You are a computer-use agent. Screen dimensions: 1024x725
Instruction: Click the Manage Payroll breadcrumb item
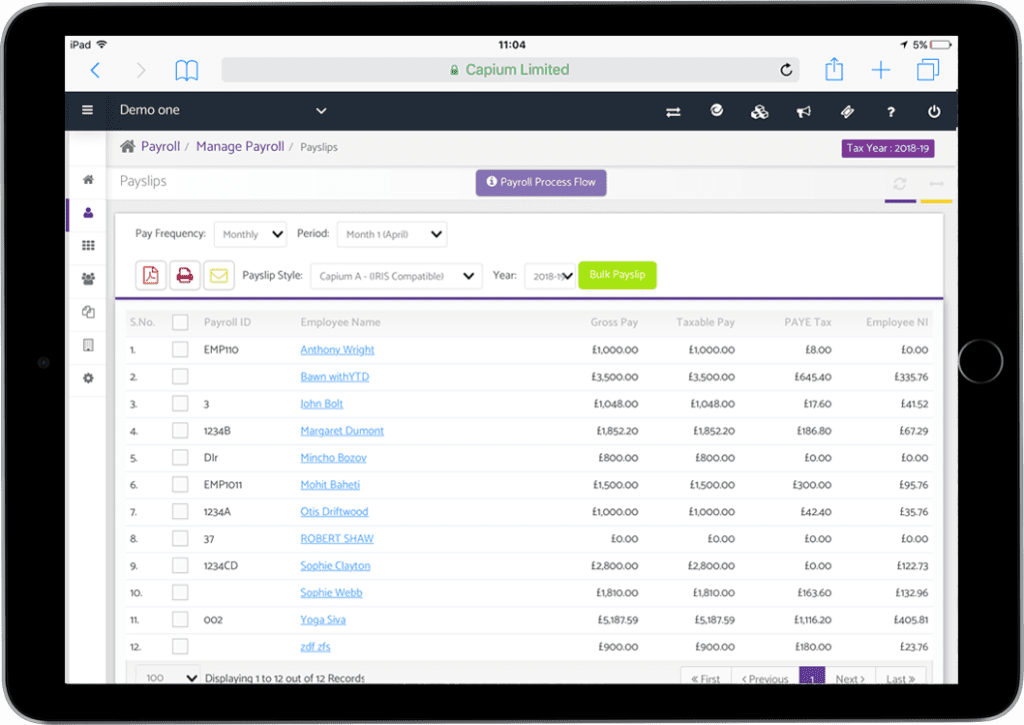click(240, 146)
